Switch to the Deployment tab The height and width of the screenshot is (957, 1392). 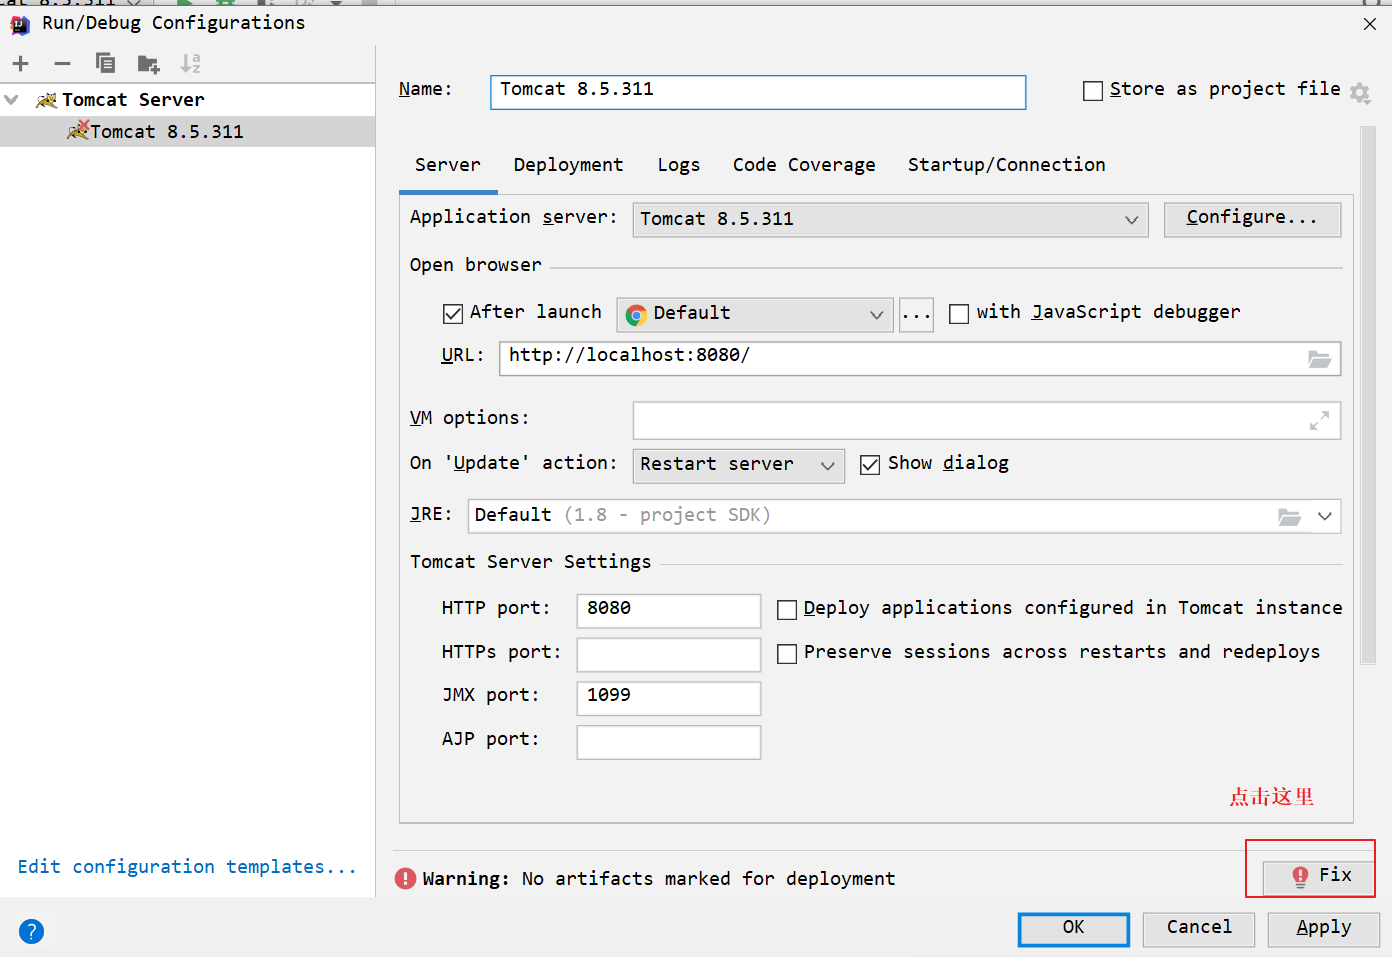(x=568, y=165)
